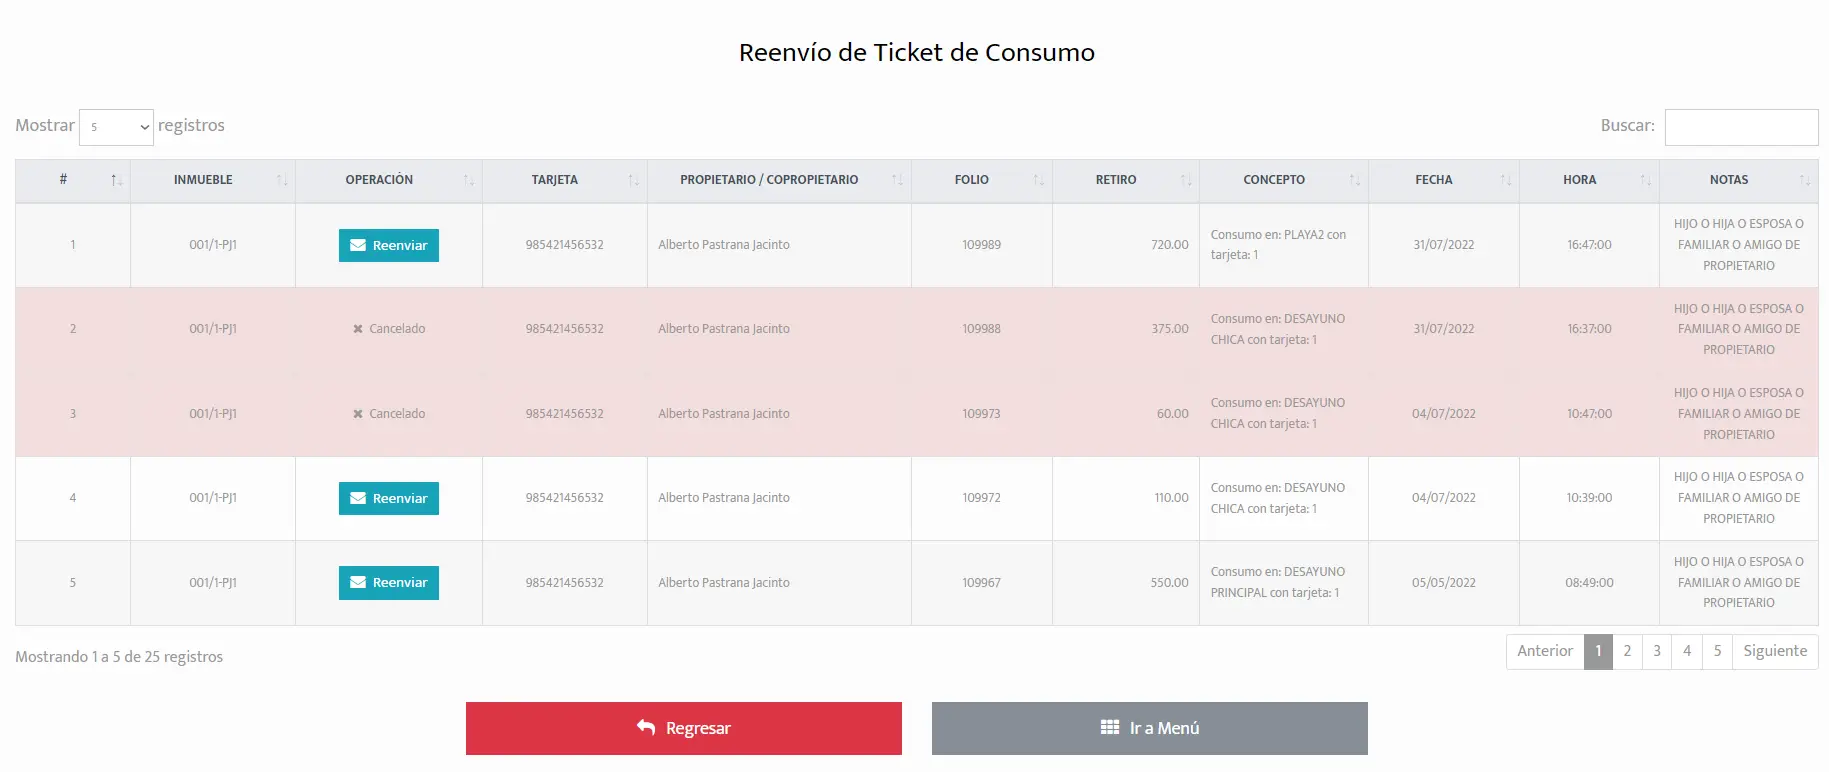1829x772 pixels.
Task: Click the Ir a Menú button
Action: [x=1150, y=728]
